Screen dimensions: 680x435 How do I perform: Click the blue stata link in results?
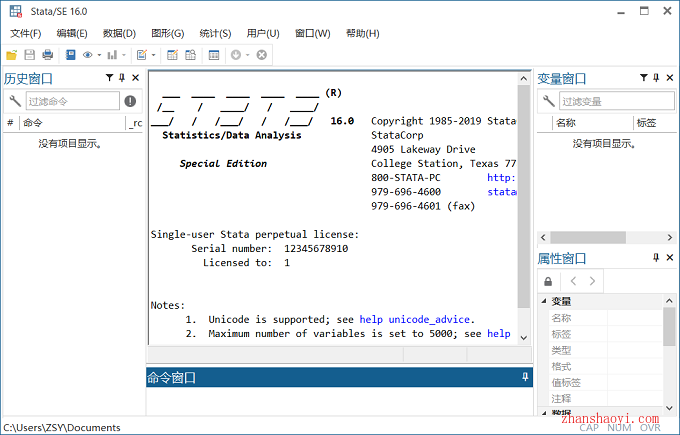[502, 192]
